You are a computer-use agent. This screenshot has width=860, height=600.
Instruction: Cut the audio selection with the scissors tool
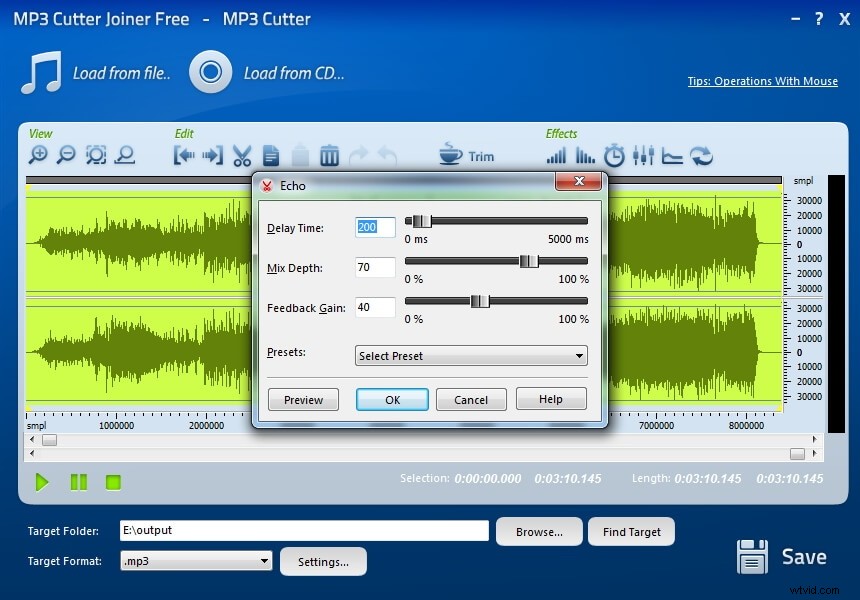click(x=242, y=155)
